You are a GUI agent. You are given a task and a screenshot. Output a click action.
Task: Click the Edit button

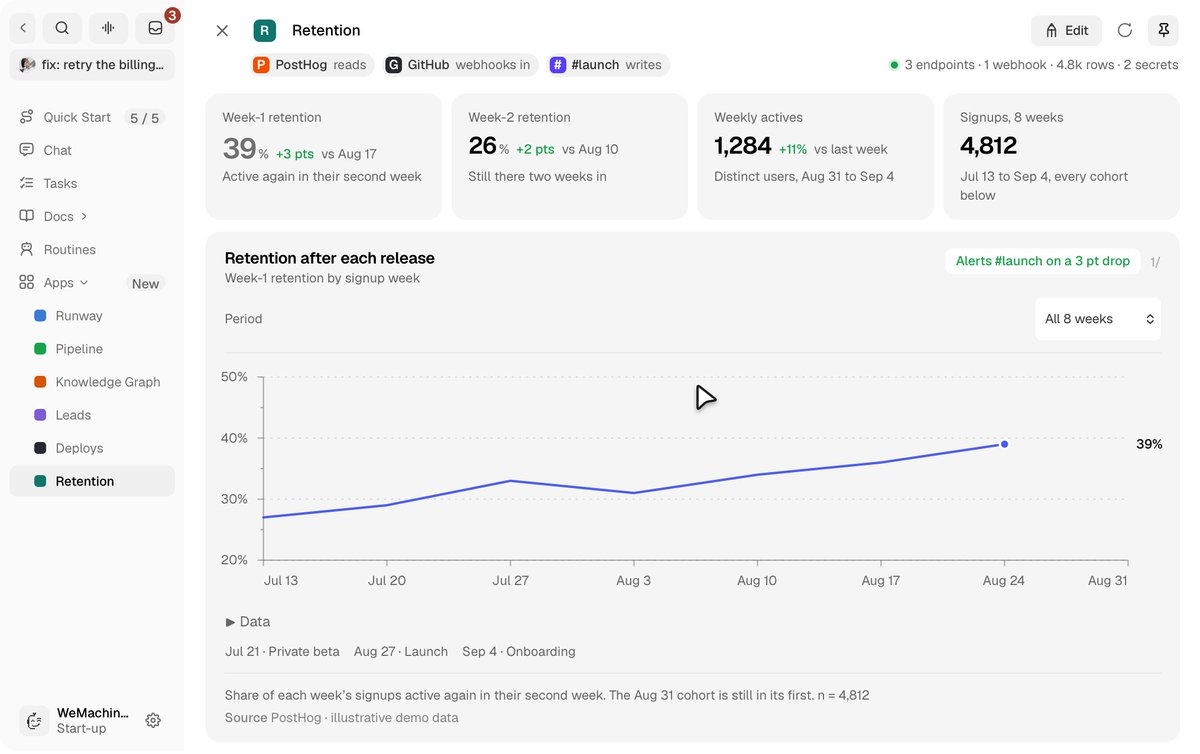click(x=1066, y=30)
